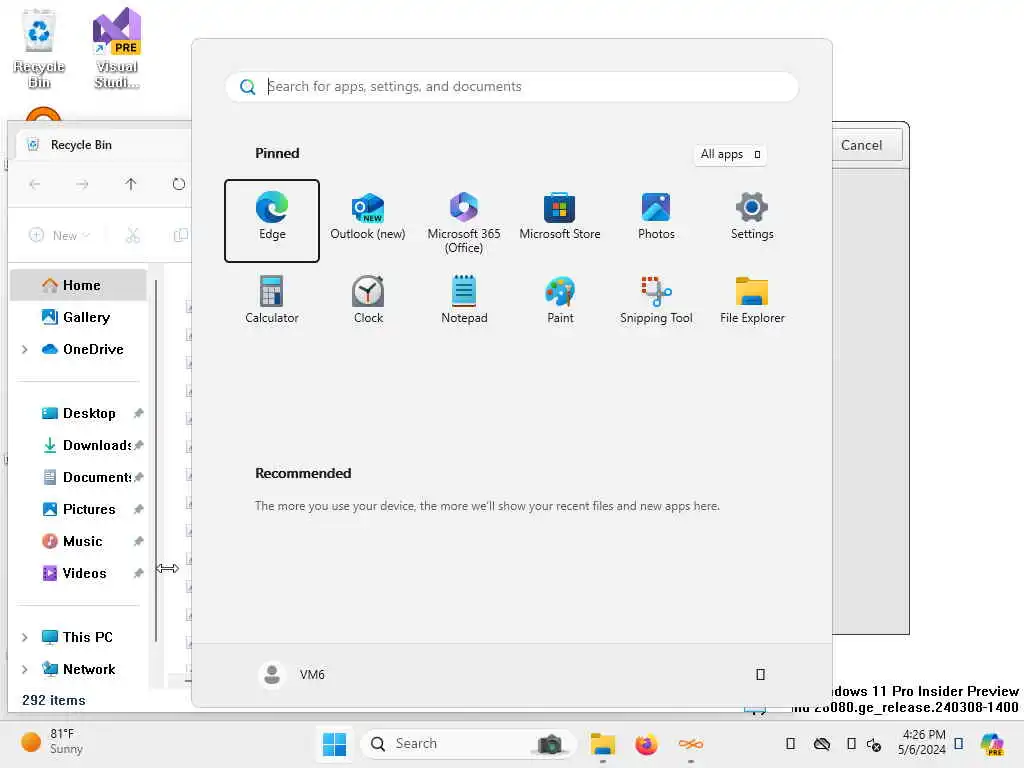
Task: Go back in Recycle Bin window
Action: pos(35,184)
